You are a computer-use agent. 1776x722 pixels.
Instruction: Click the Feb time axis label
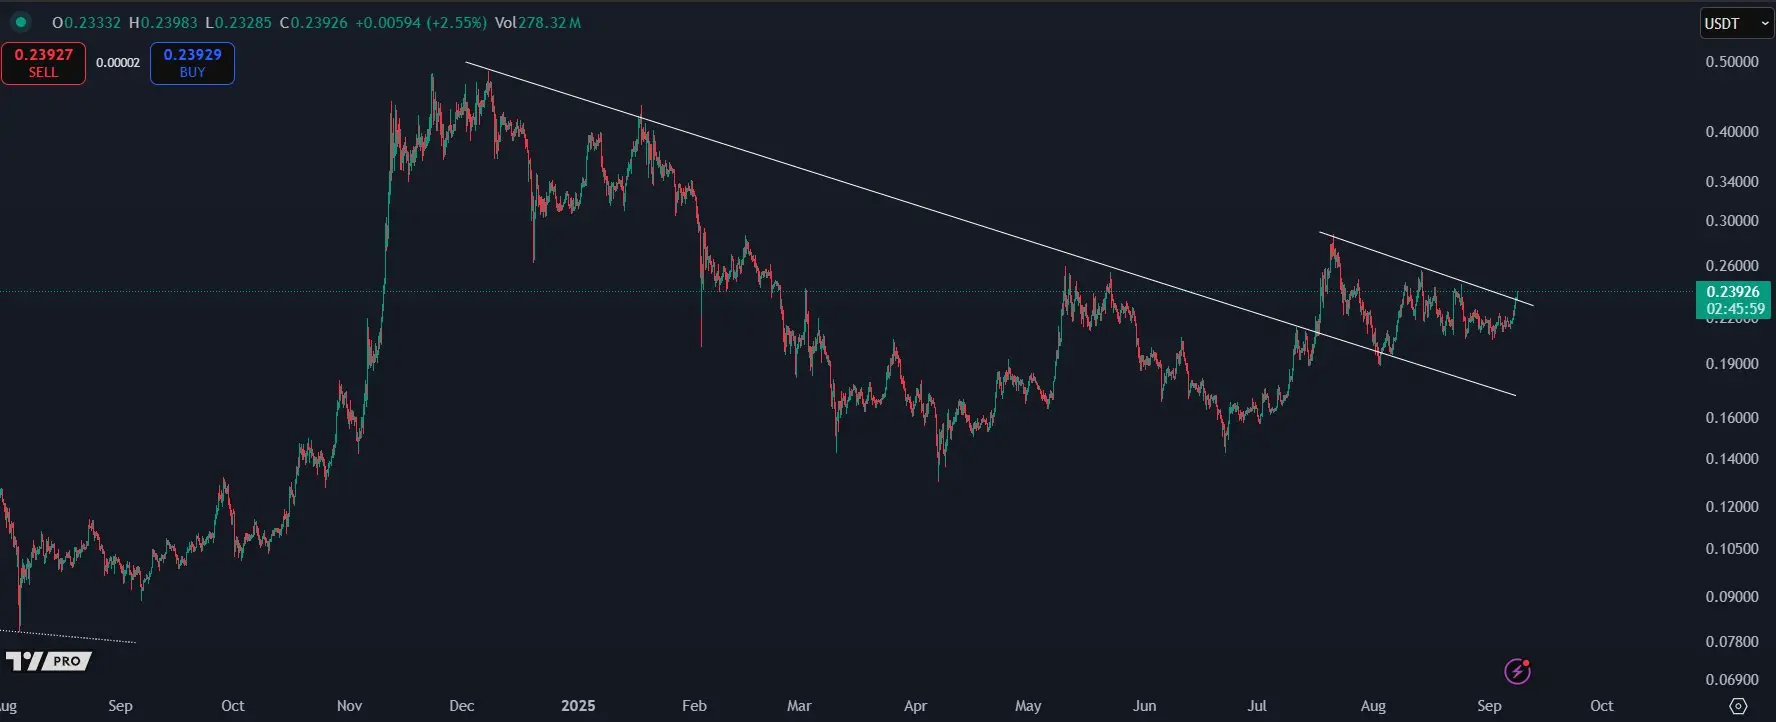(x=694, y=706)
